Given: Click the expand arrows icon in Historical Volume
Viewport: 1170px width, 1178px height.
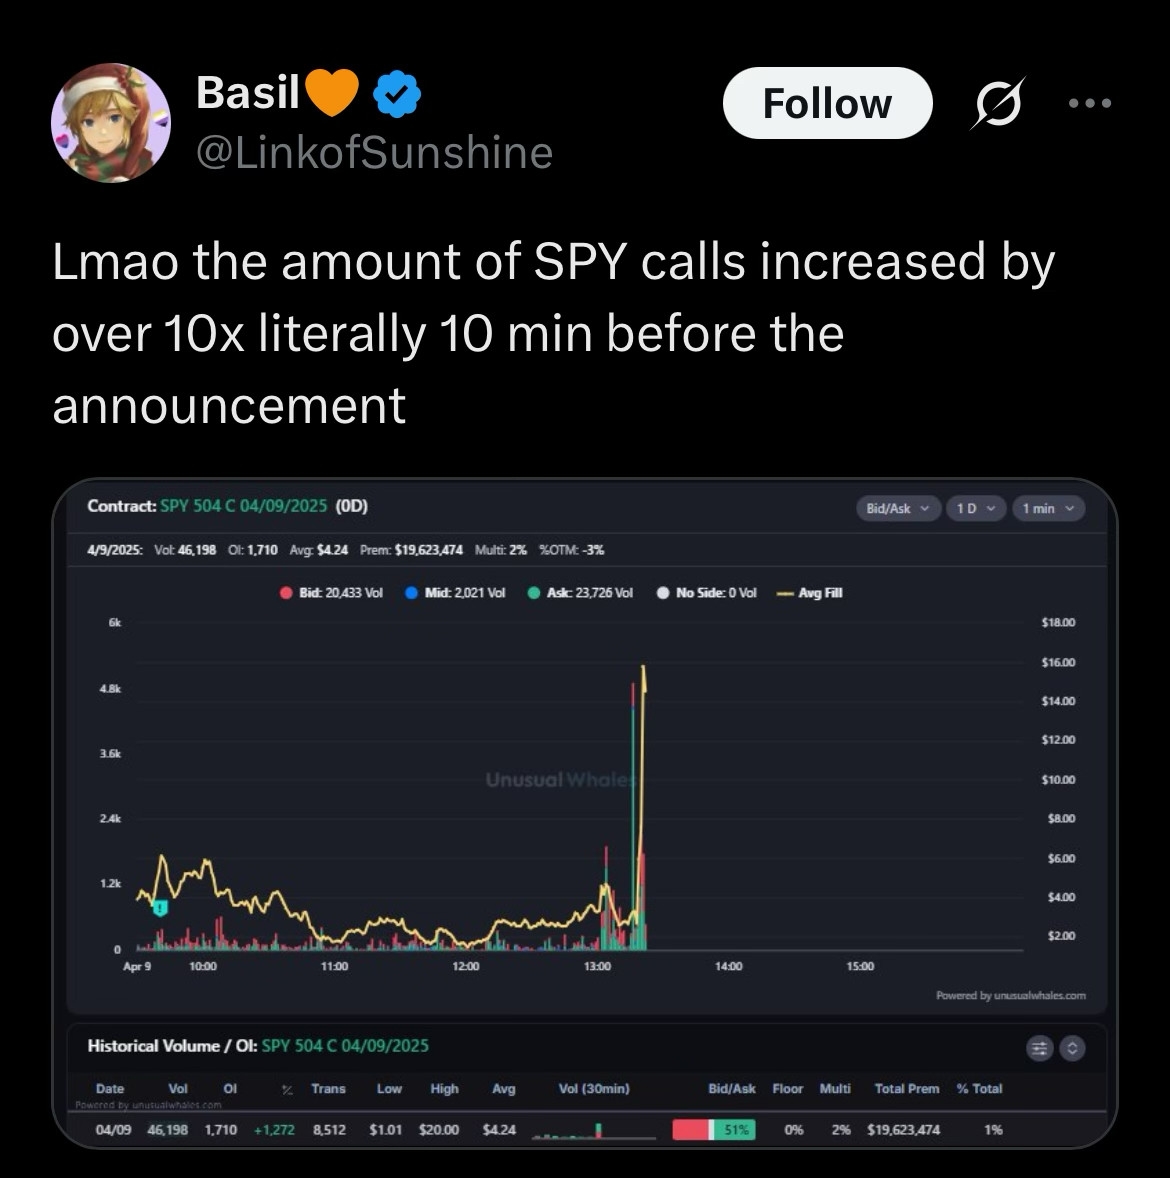Looking at the screenshot, I should coord(1072,1048).
